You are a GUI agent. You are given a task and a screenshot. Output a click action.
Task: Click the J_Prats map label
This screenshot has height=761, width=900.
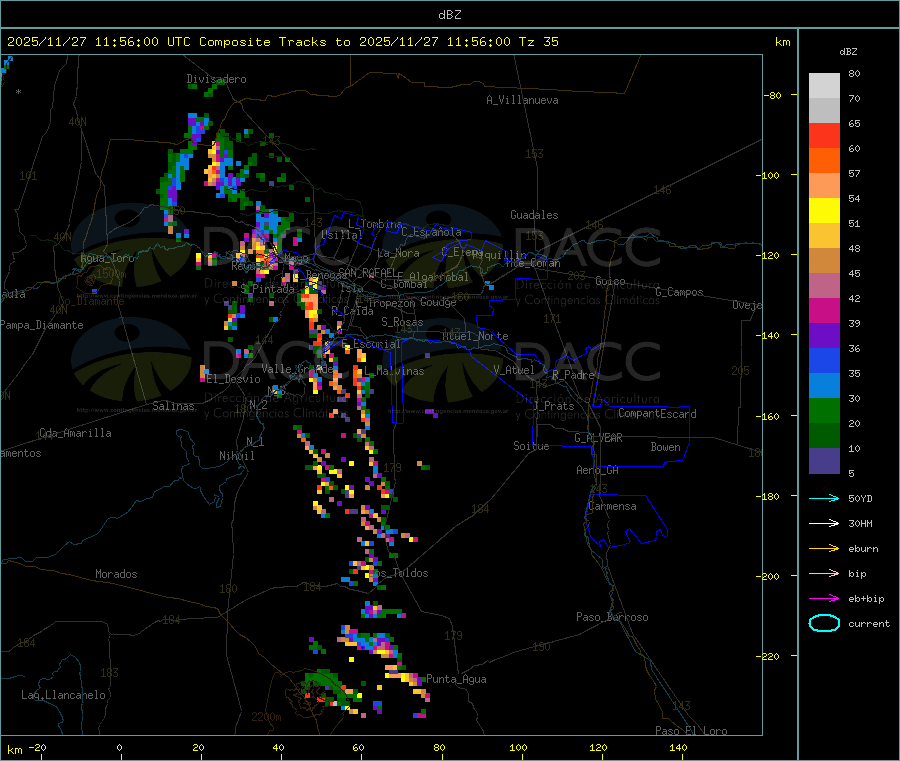tap(553, 406)
